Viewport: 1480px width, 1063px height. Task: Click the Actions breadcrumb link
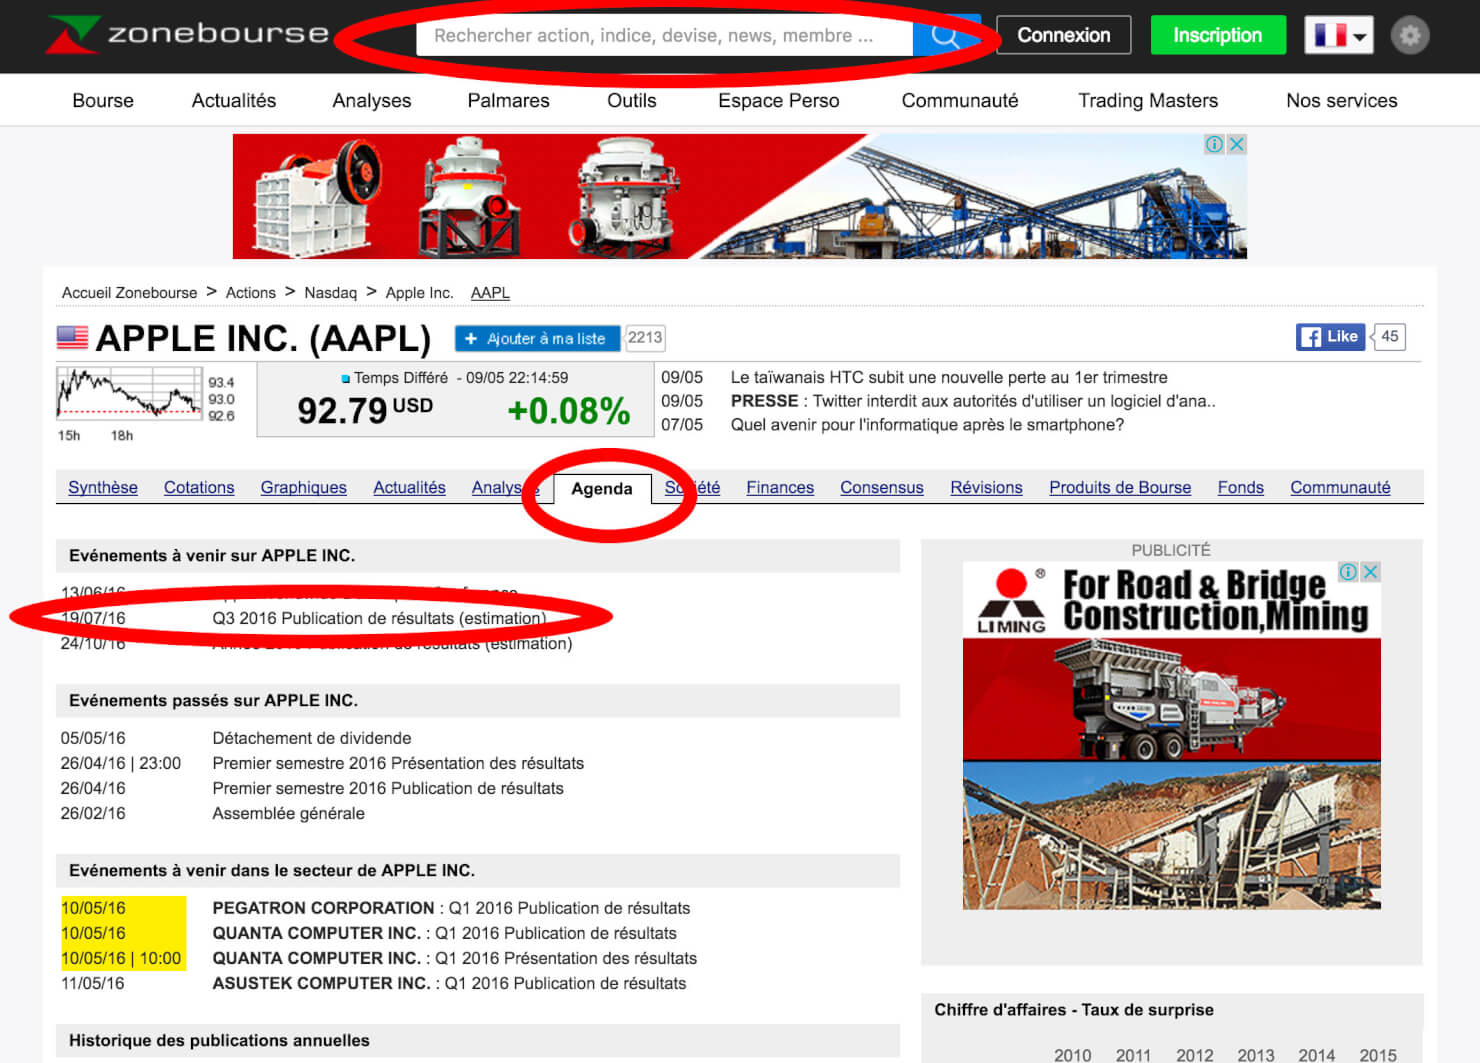coord(251,293)
